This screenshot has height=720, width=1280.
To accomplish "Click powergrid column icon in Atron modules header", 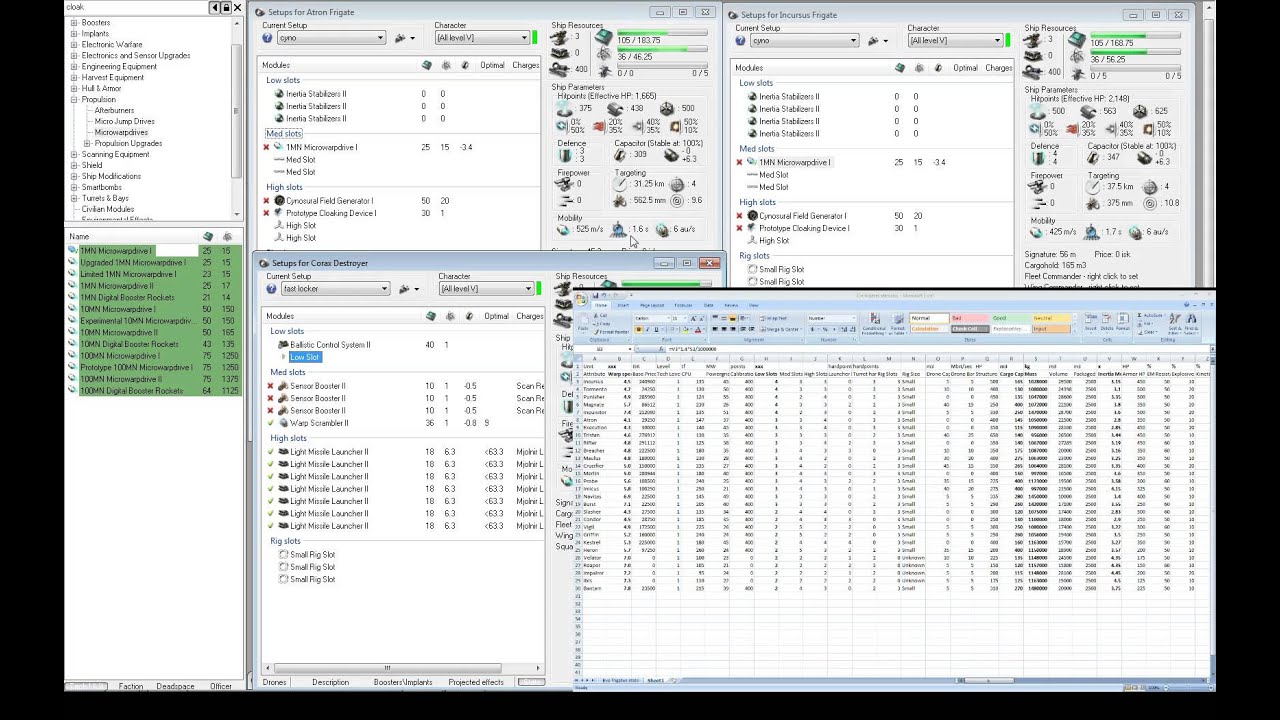I will click(446, 65).
